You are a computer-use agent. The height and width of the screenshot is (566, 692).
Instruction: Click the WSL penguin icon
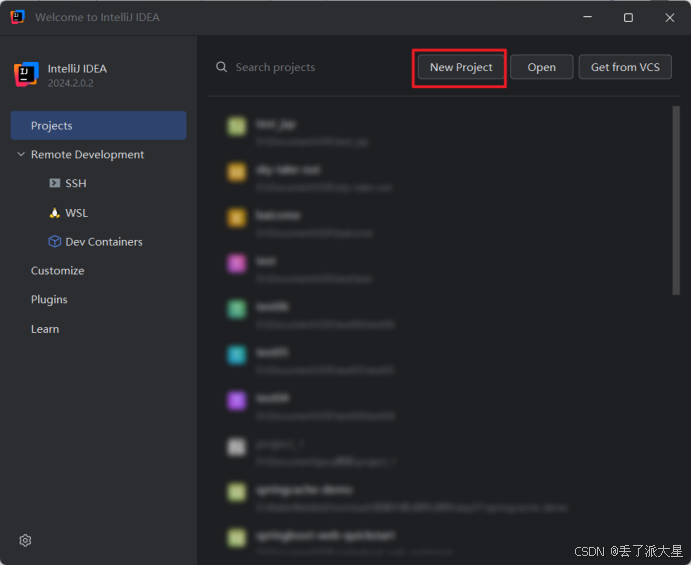pos(54,213)
